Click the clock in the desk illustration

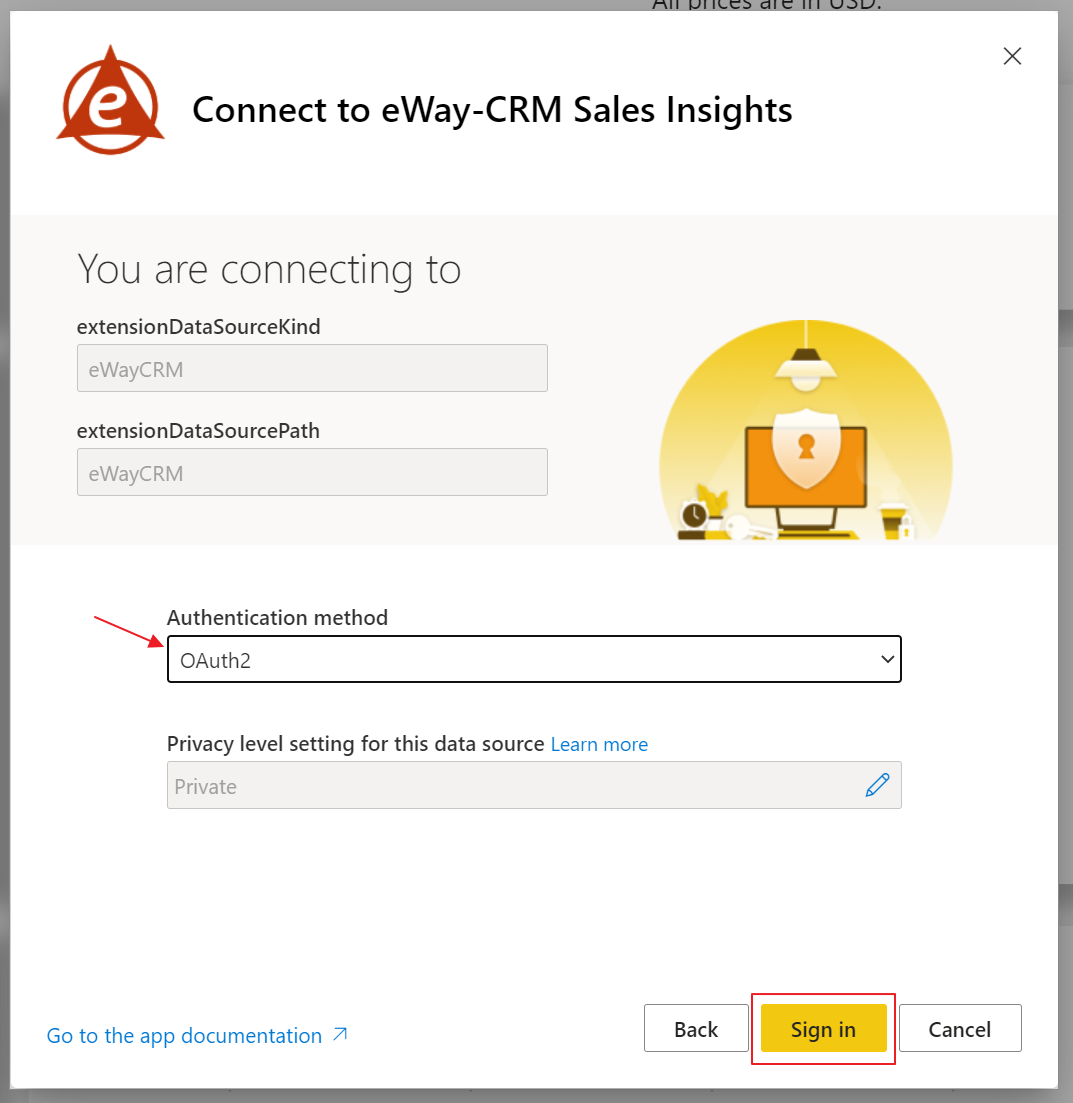tap(694, 515)
